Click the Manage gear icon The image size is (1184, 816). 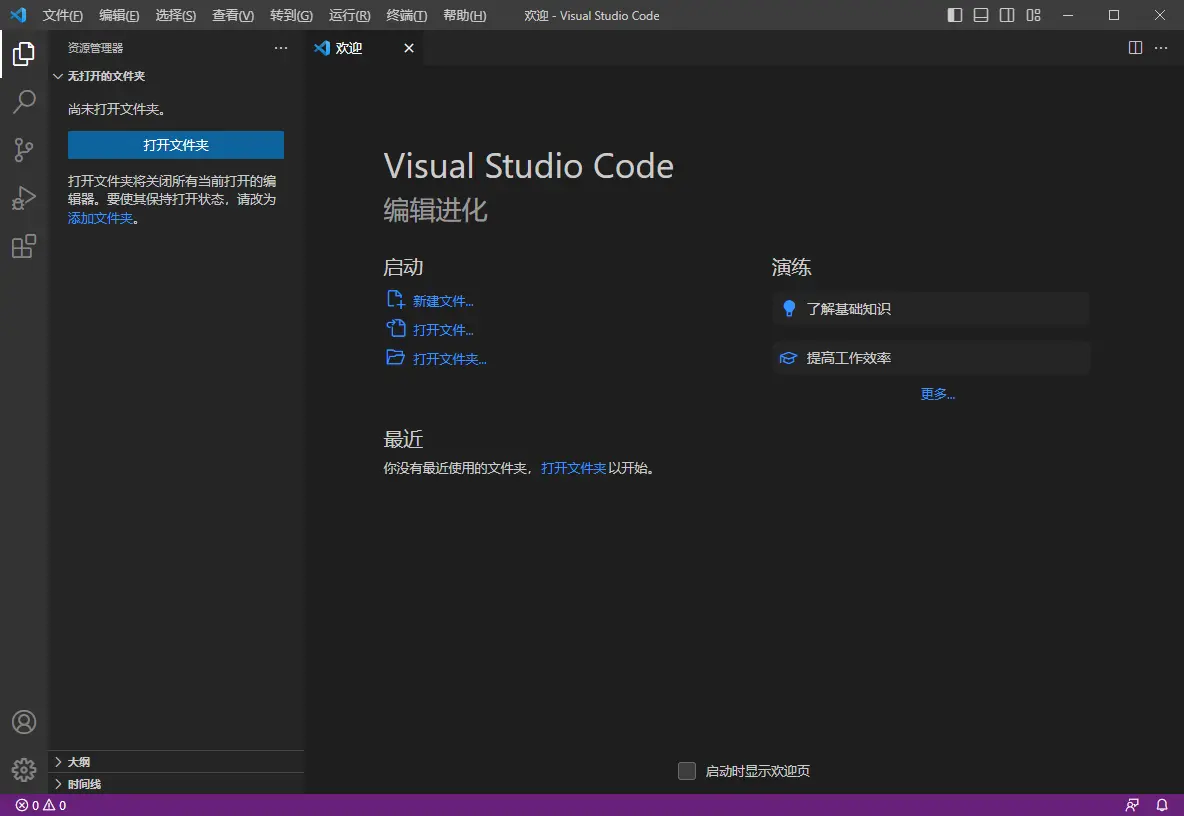coord(24,770)
